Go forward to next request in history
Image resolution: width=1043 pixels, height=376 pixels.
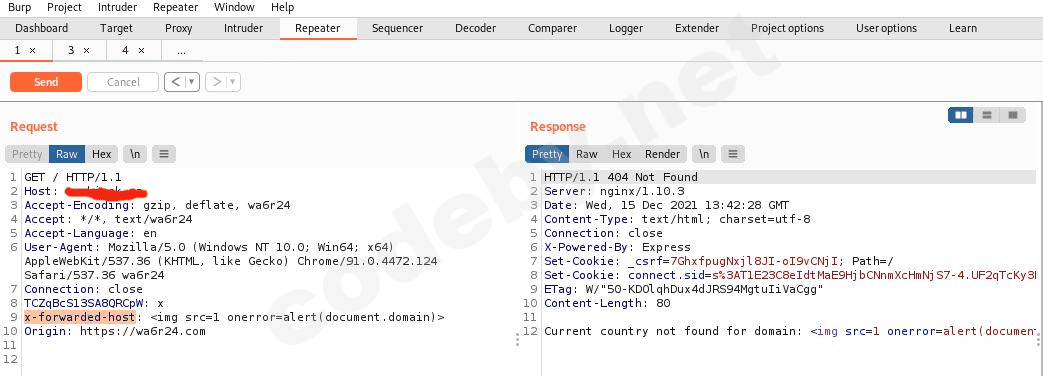tap(216, 82)
